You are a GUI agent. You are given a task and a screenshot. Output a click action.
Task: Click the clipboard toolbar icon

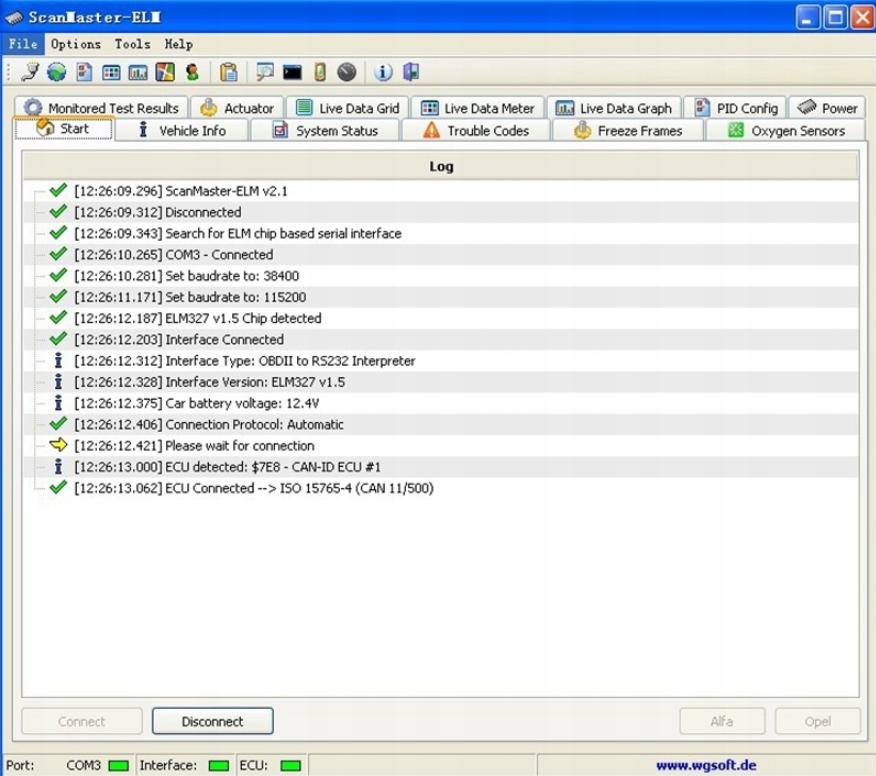point(228,72)
